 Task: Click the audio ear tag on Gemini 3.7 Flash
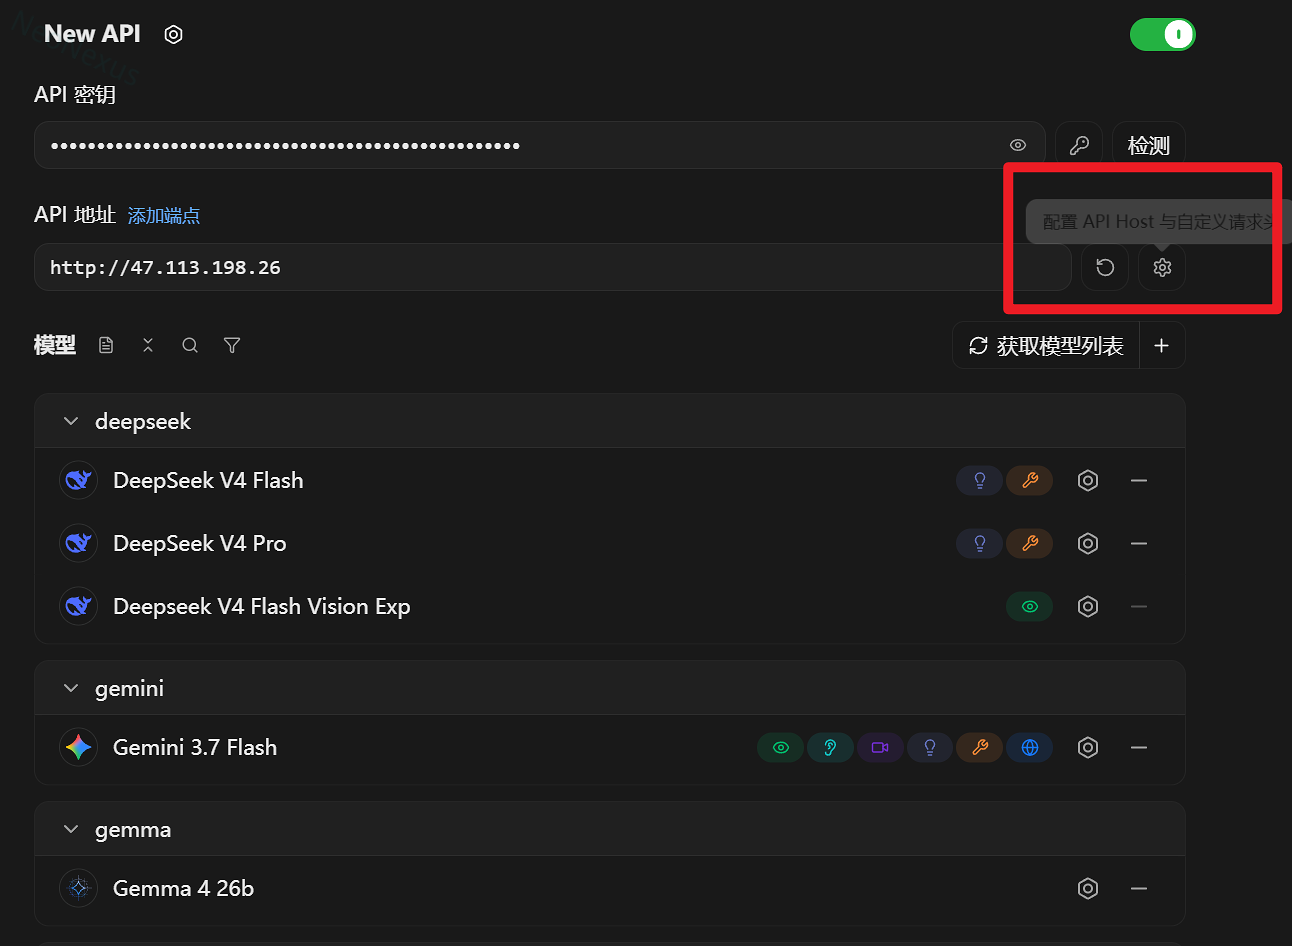click(830, 747)
